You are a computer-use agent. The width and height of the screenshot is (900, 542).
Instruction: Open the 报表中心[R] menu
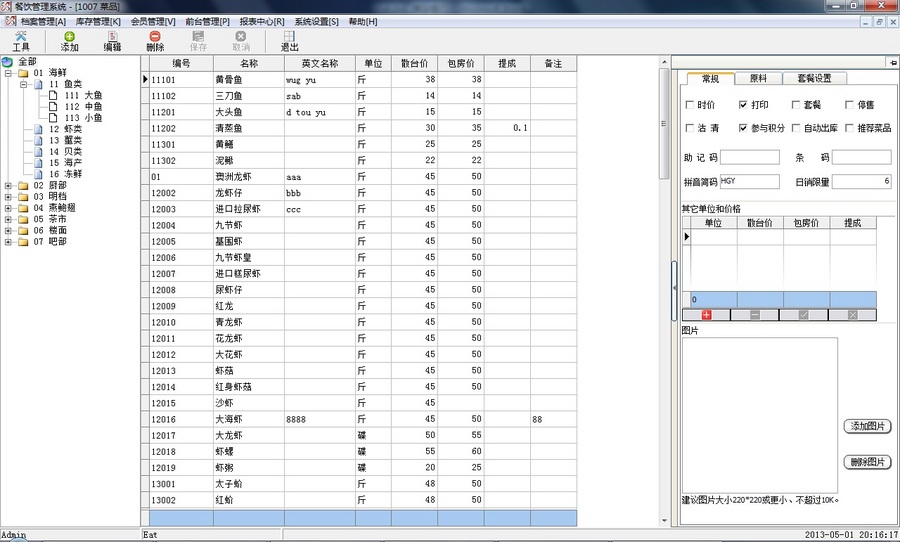coord(262,21)
